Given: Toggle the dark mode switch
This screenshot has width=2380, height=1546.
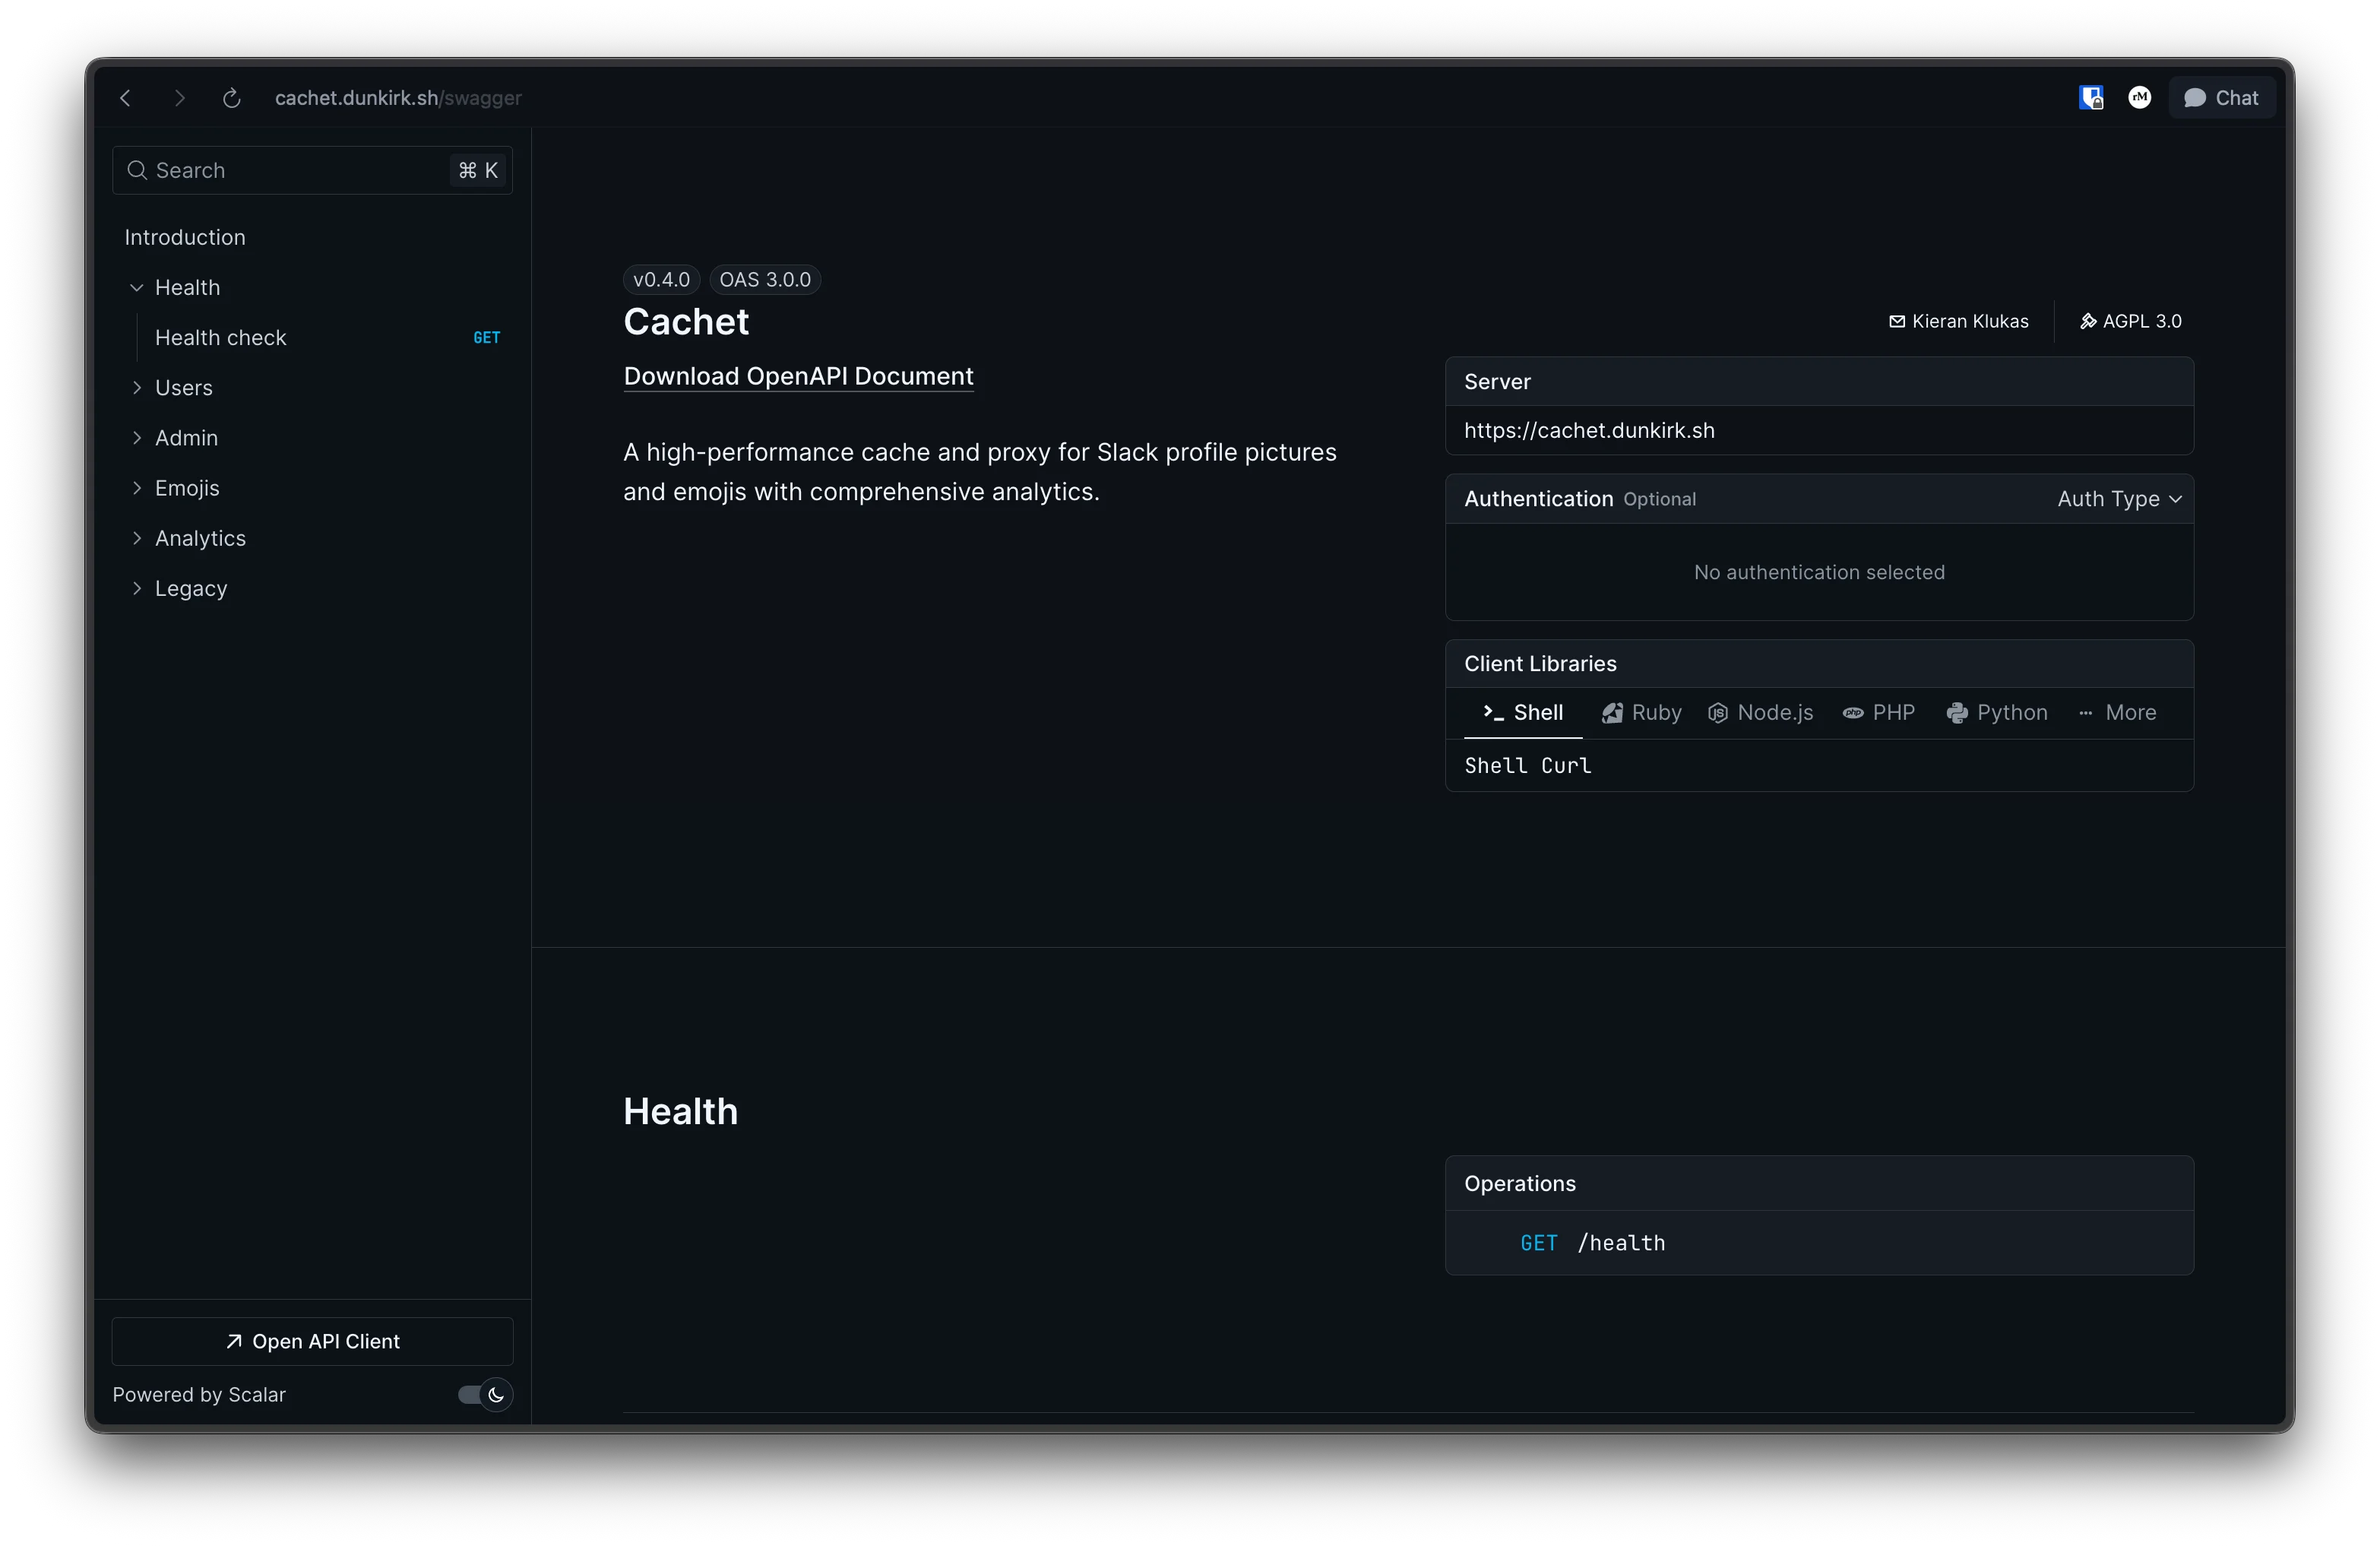Looking at the screenshot, I should click(x=485, y=1395).
